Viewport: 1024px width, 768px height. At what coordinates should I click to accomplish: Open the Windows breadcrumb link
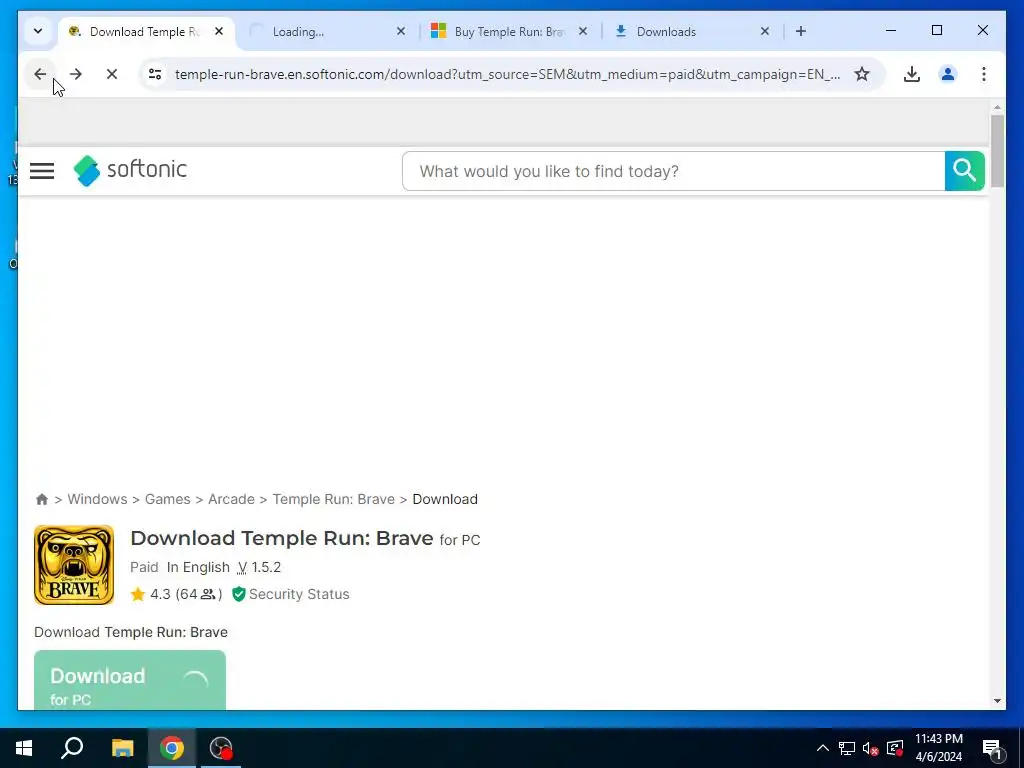pos(97,500)
